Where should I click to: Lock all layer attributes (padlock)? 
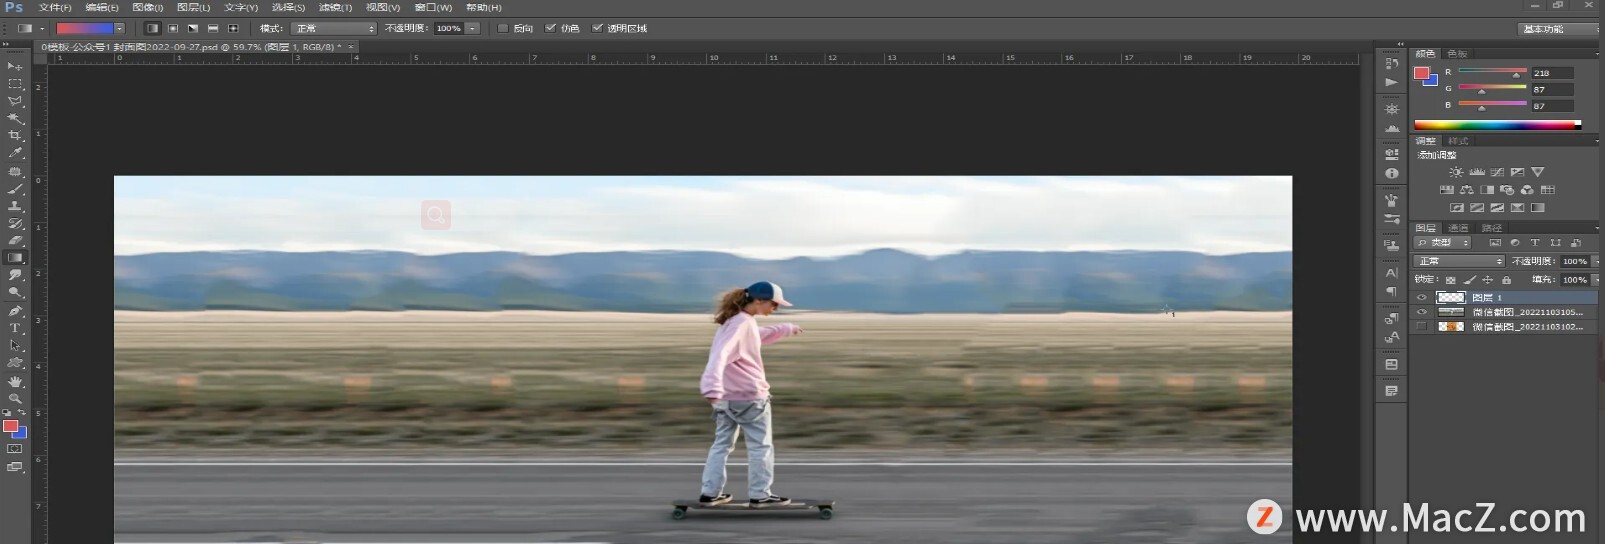[1506, 280]
